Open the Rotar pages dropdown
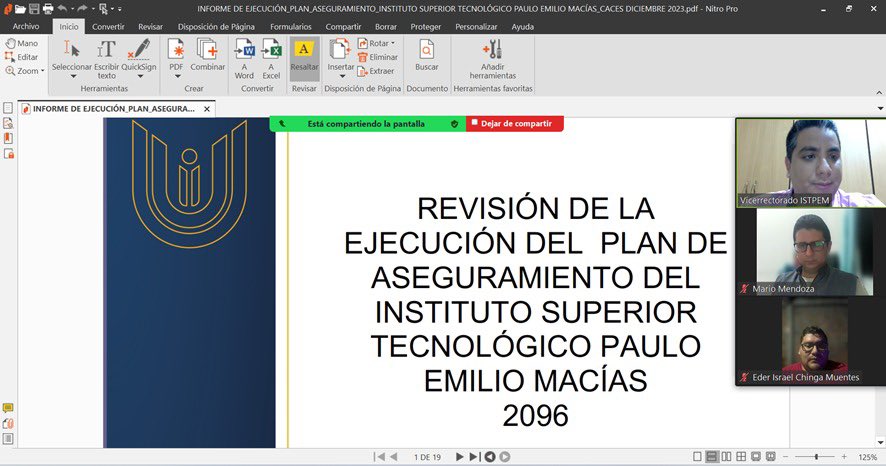Image resolution: width=886 pixels, height=466 pixels. click(376, 43)
